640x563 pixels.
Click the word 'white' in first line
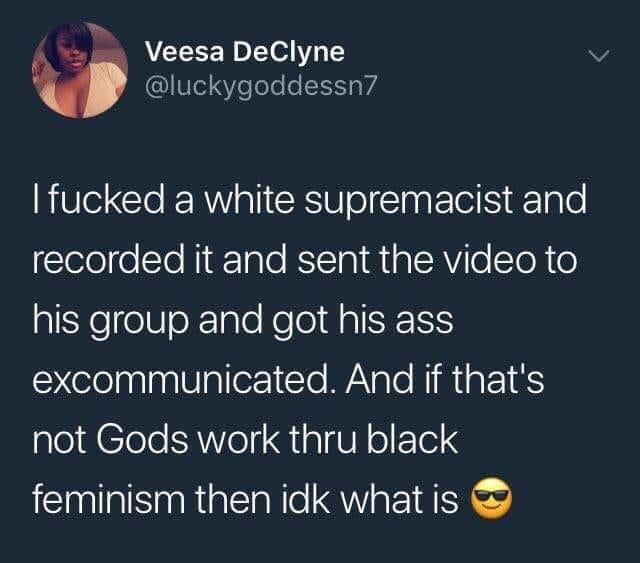pyautogui.click(x=249, y=200)
